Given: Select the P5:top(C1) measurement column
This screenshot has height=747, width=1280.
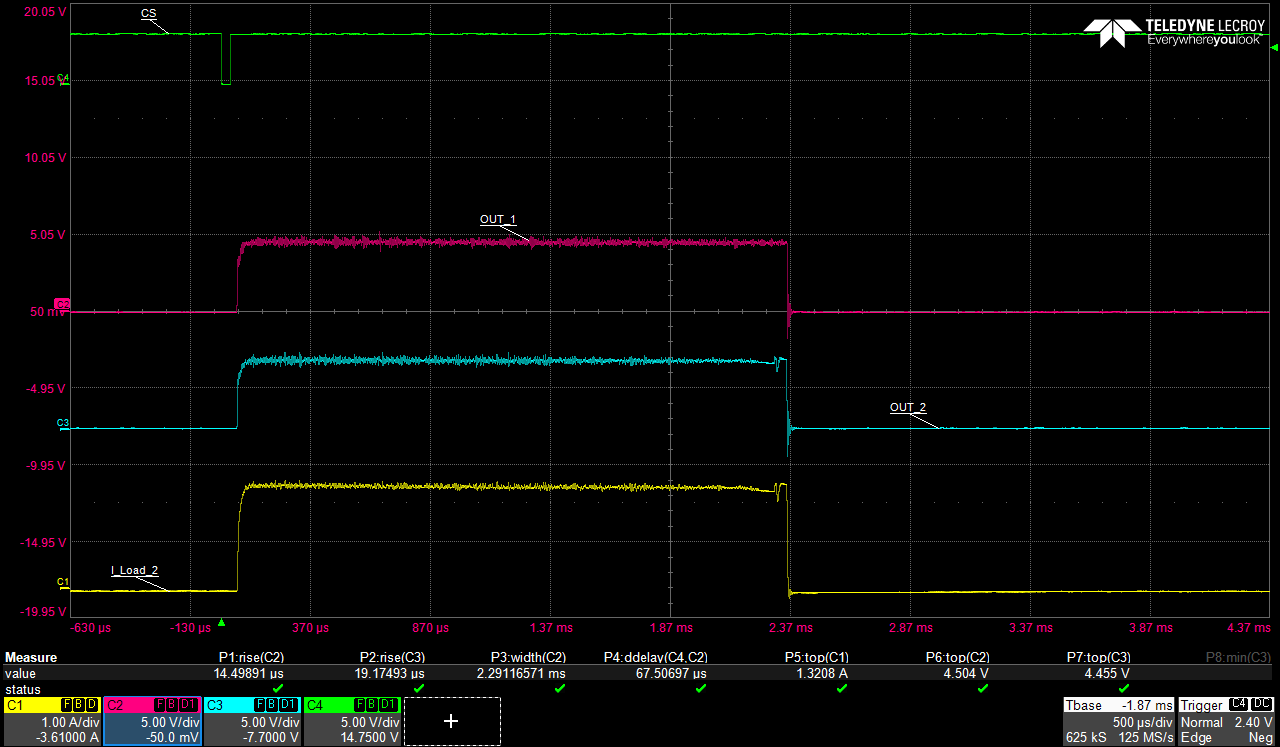Looking at the screenshot, I should 817,658.
